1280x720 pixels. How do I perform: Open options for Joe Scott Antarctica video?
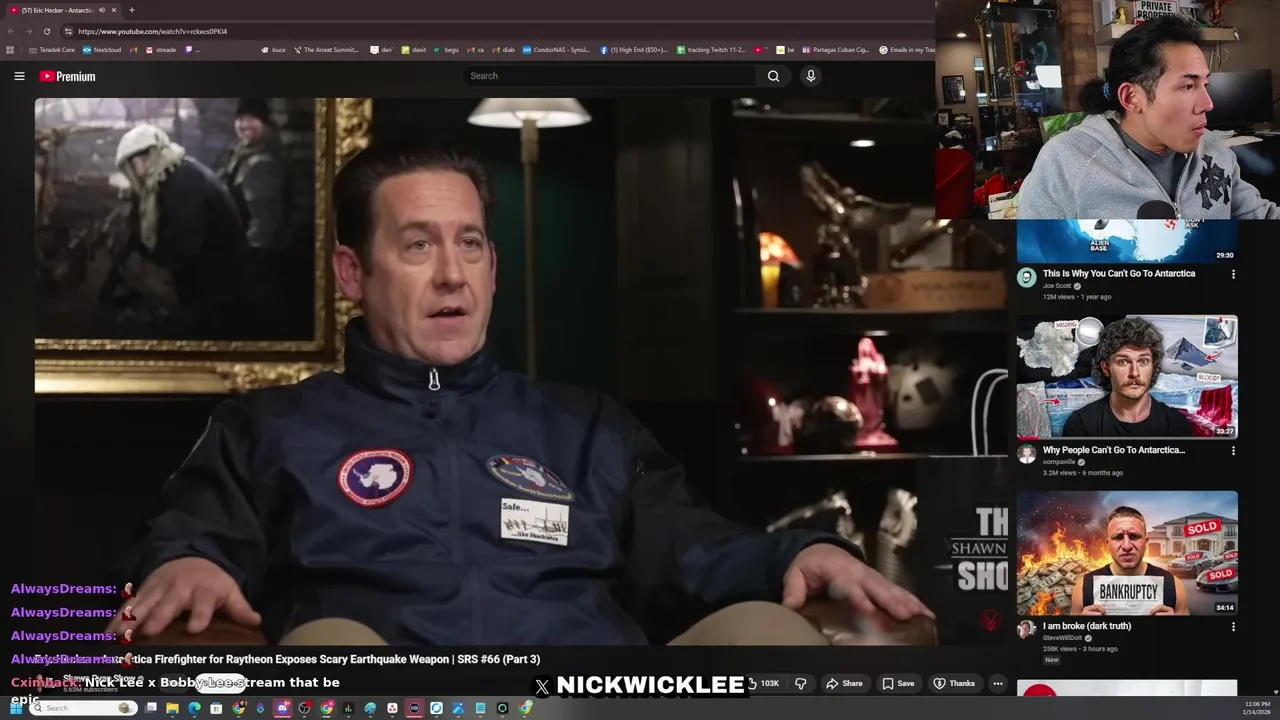pos(1232,274)
